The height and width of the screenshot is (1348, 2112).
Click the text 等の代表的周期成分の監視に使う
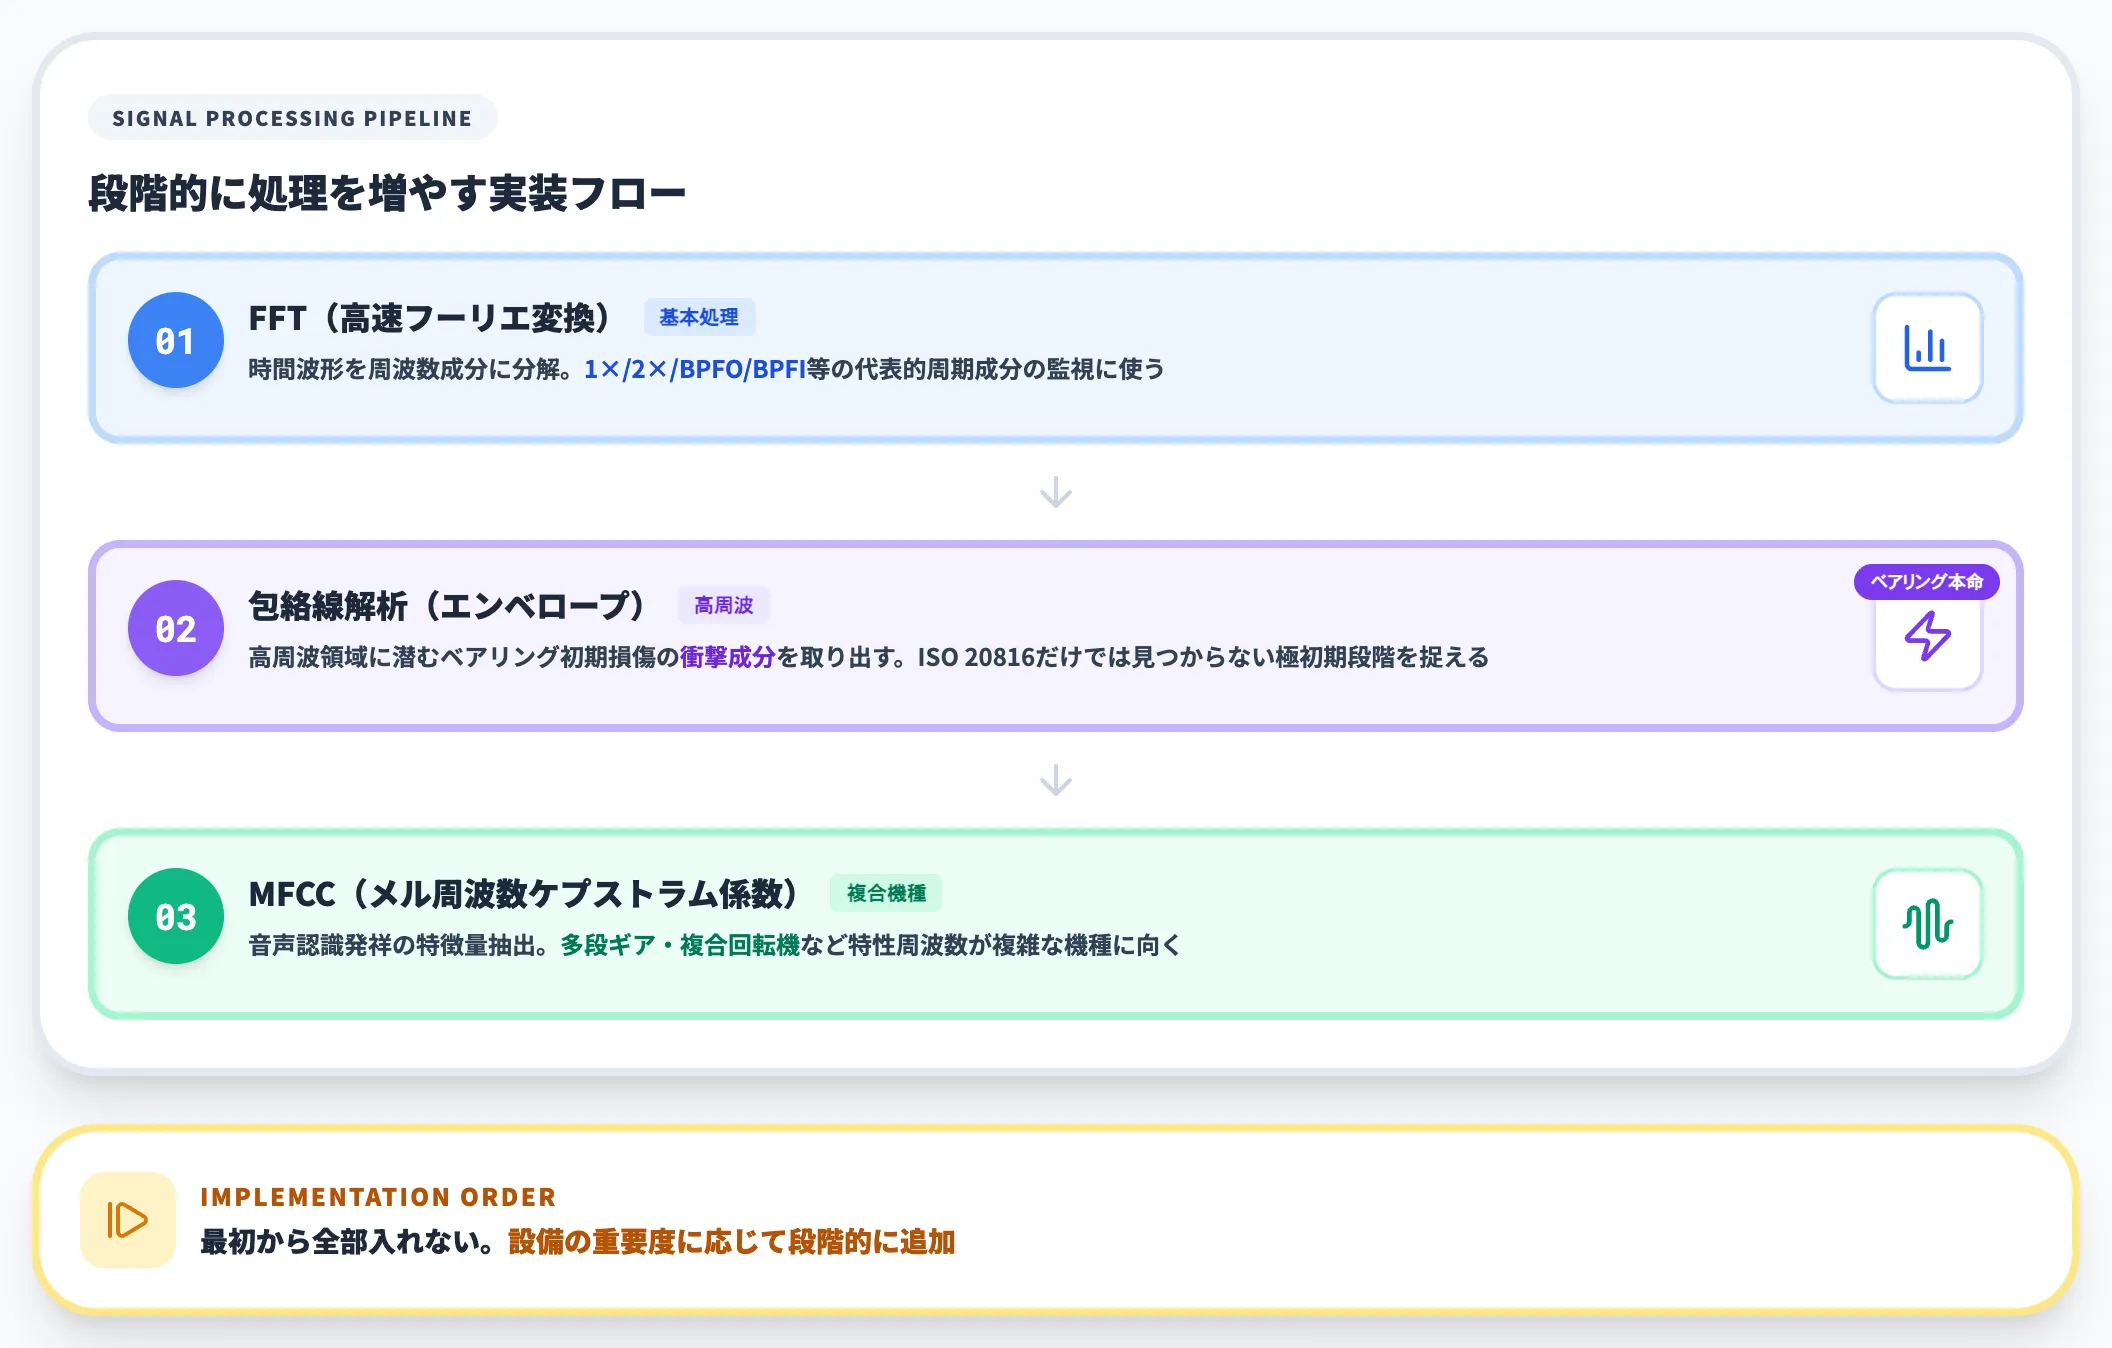click(x=986, y=369)
